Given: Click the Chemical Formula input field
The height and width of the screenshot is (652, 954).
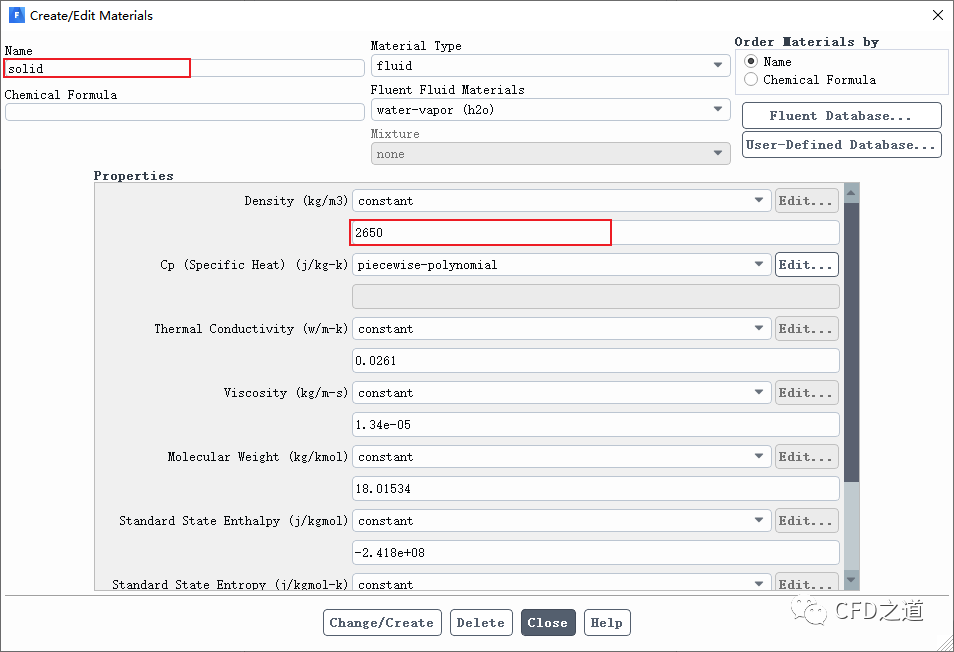Looking at the screenshot, I should (x=184, y=112).
